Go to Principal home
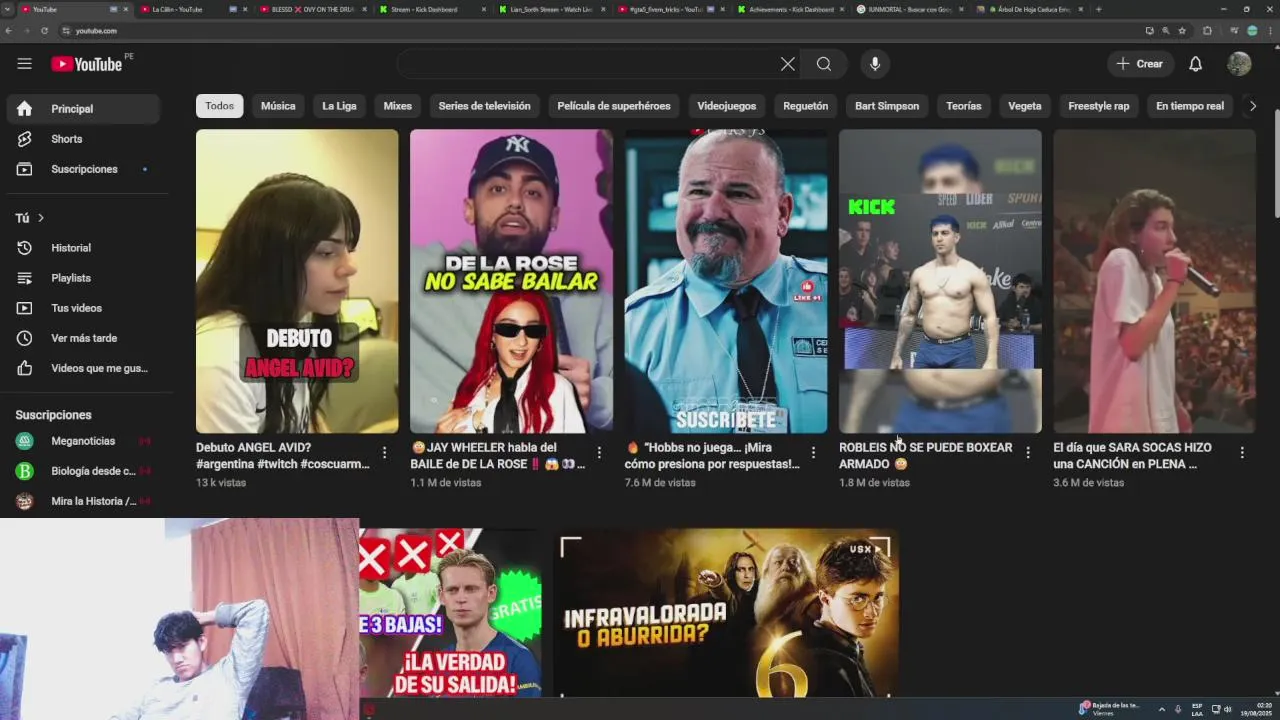The height and width of the screenshot is (720, 1280). 83,109
